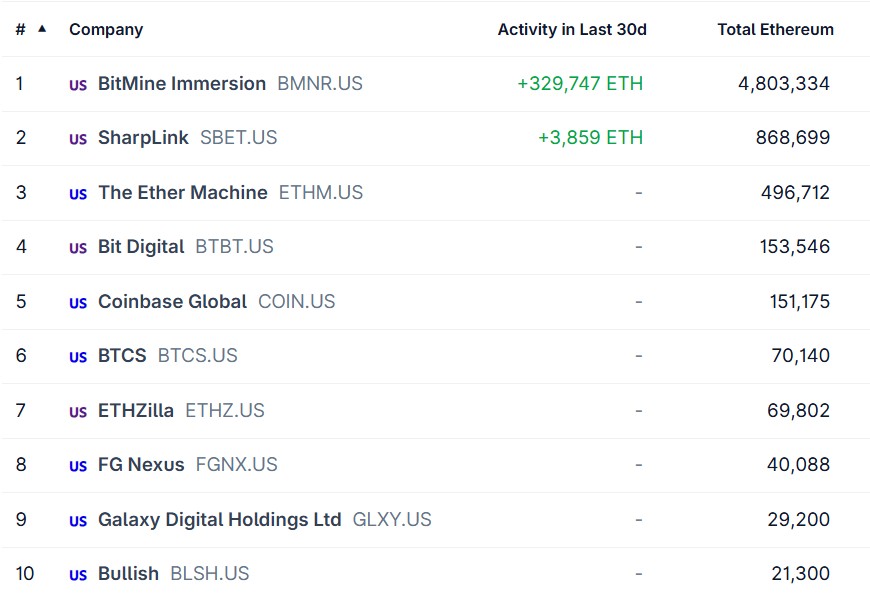Select the US flag icon next to SharpLink
Viewport: 870px width, 600px height.
coord(77,138)
